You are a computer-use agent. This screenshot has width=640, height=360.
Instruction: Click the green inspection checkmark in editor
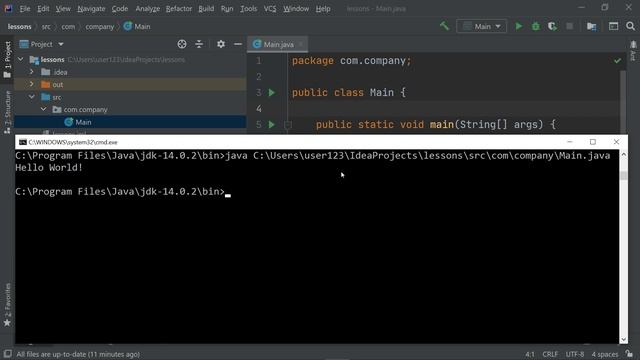618,61
